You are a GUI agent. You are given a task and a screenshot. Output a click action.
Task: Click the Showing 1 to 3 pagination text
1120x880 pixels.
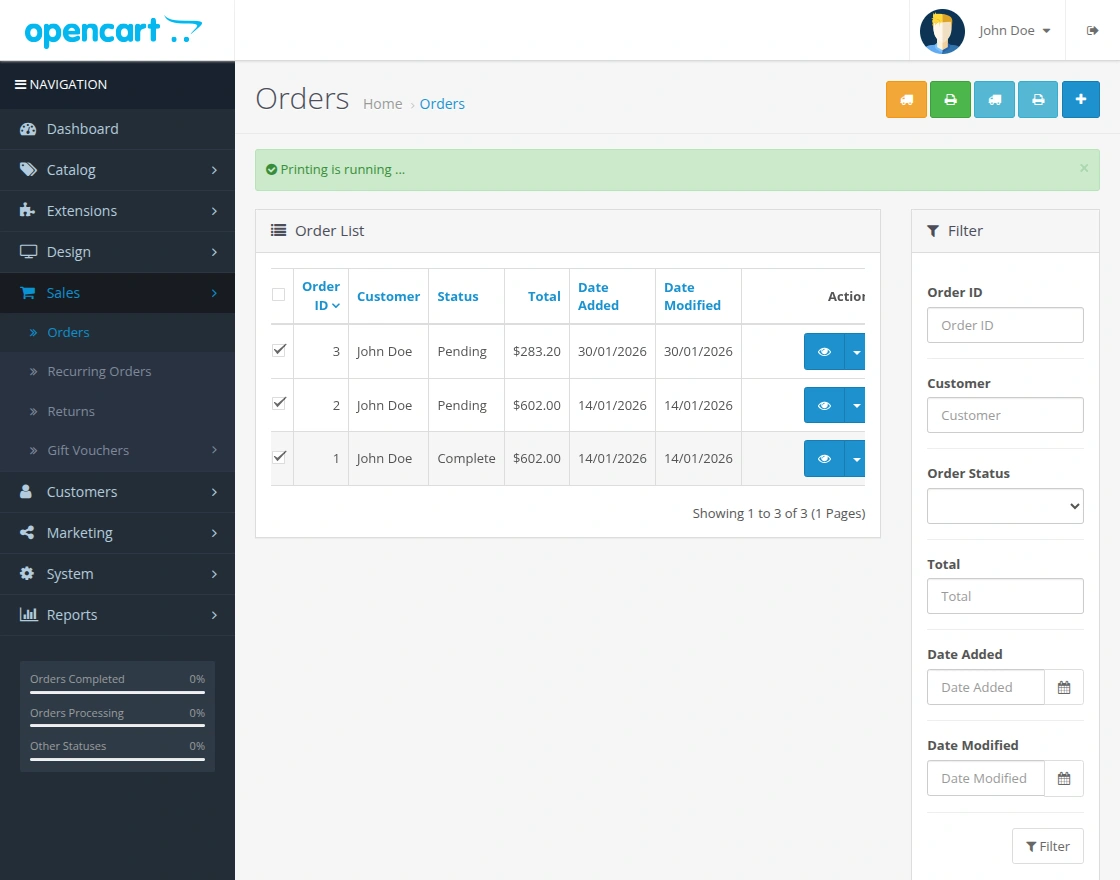(x=779, y=514)
